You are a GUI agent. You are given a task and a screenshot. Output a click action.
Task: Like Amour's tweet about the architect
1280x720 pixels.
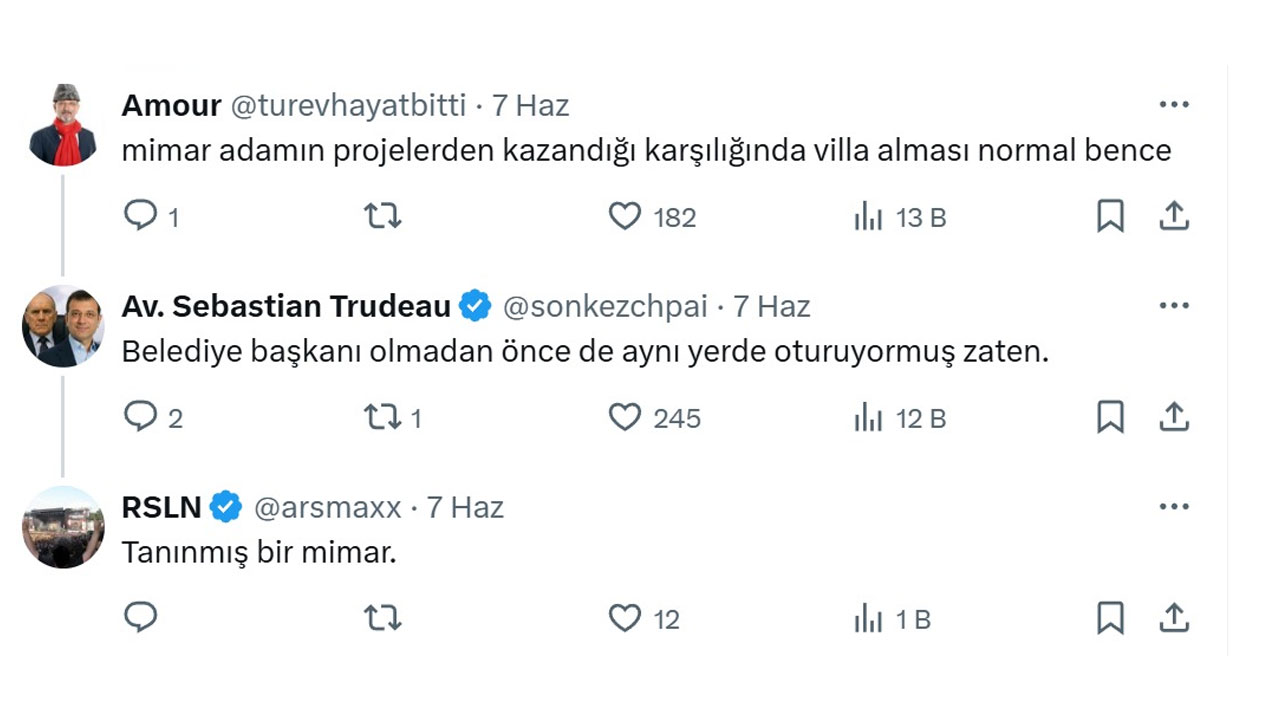click(x=624, y=216)
